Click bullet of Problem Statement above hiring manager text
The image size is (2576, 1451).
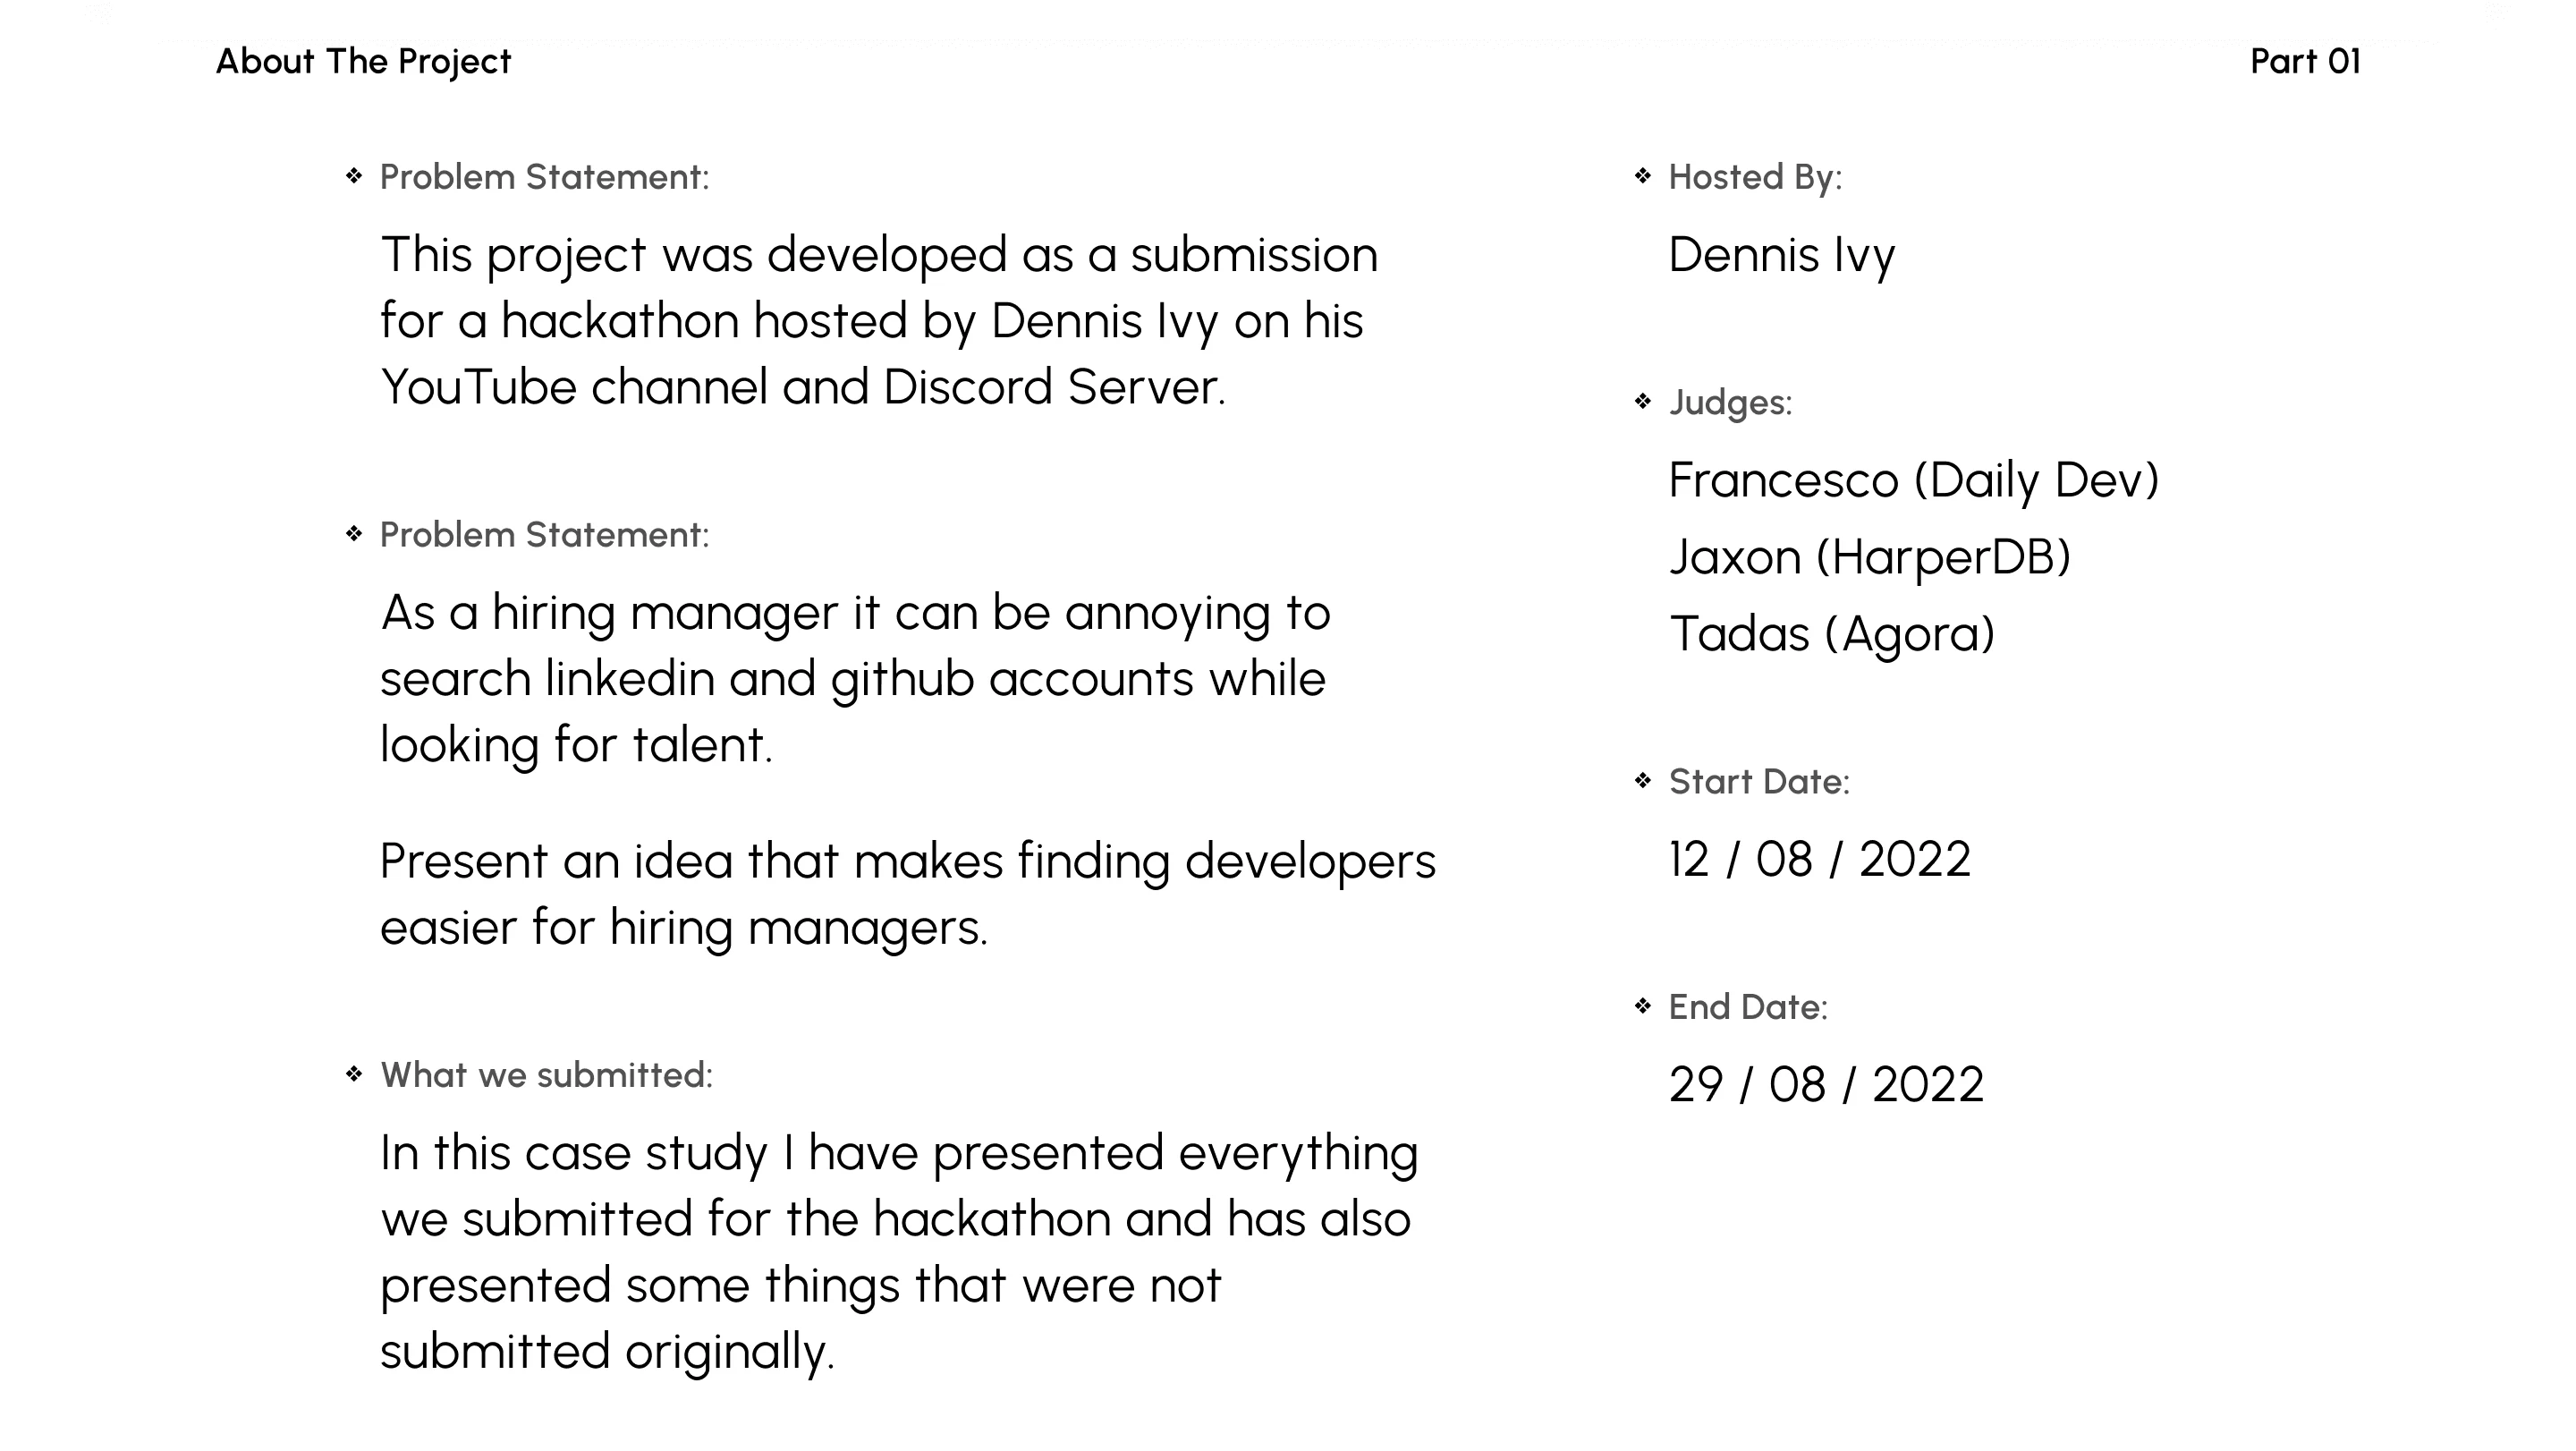click(x=354, y=534)
